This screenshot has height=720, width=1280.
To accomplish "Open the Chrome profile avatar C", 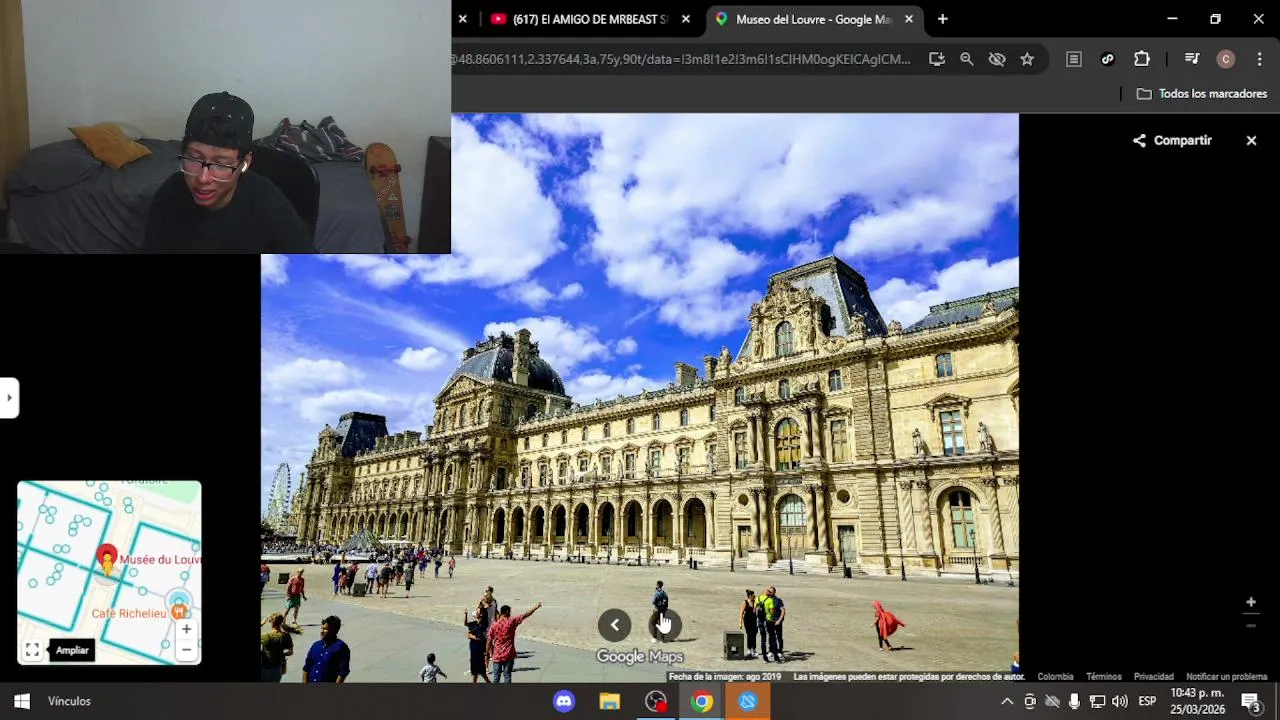I will pos(1225,59).
